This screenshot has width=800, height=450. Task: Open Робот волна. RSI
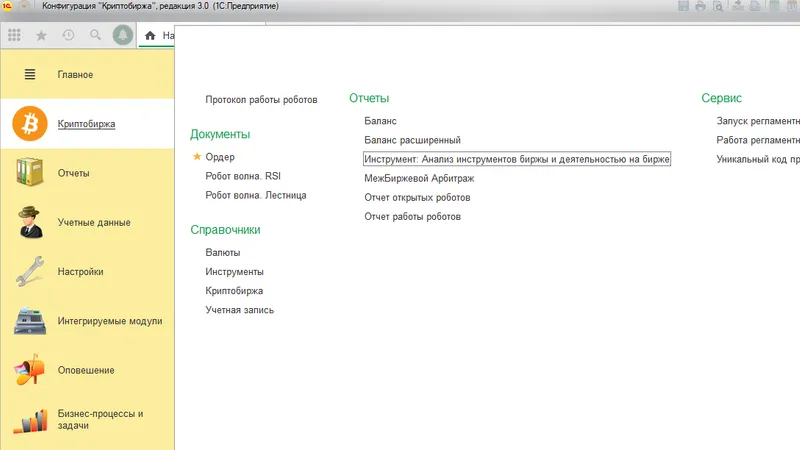[x=243, y=176]
